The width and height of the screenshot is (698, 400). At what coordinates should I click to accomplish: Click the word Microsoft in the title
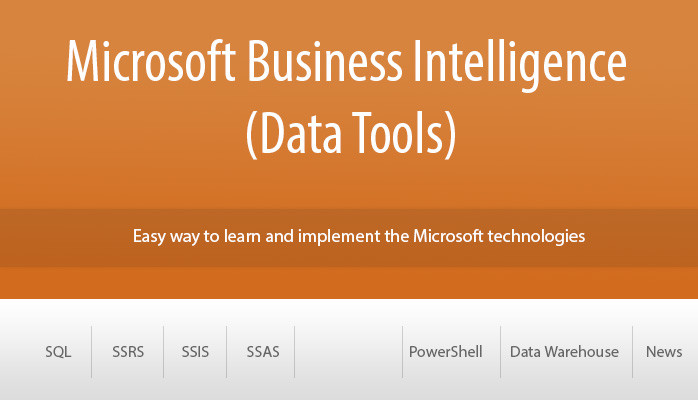tap(150, 61)
